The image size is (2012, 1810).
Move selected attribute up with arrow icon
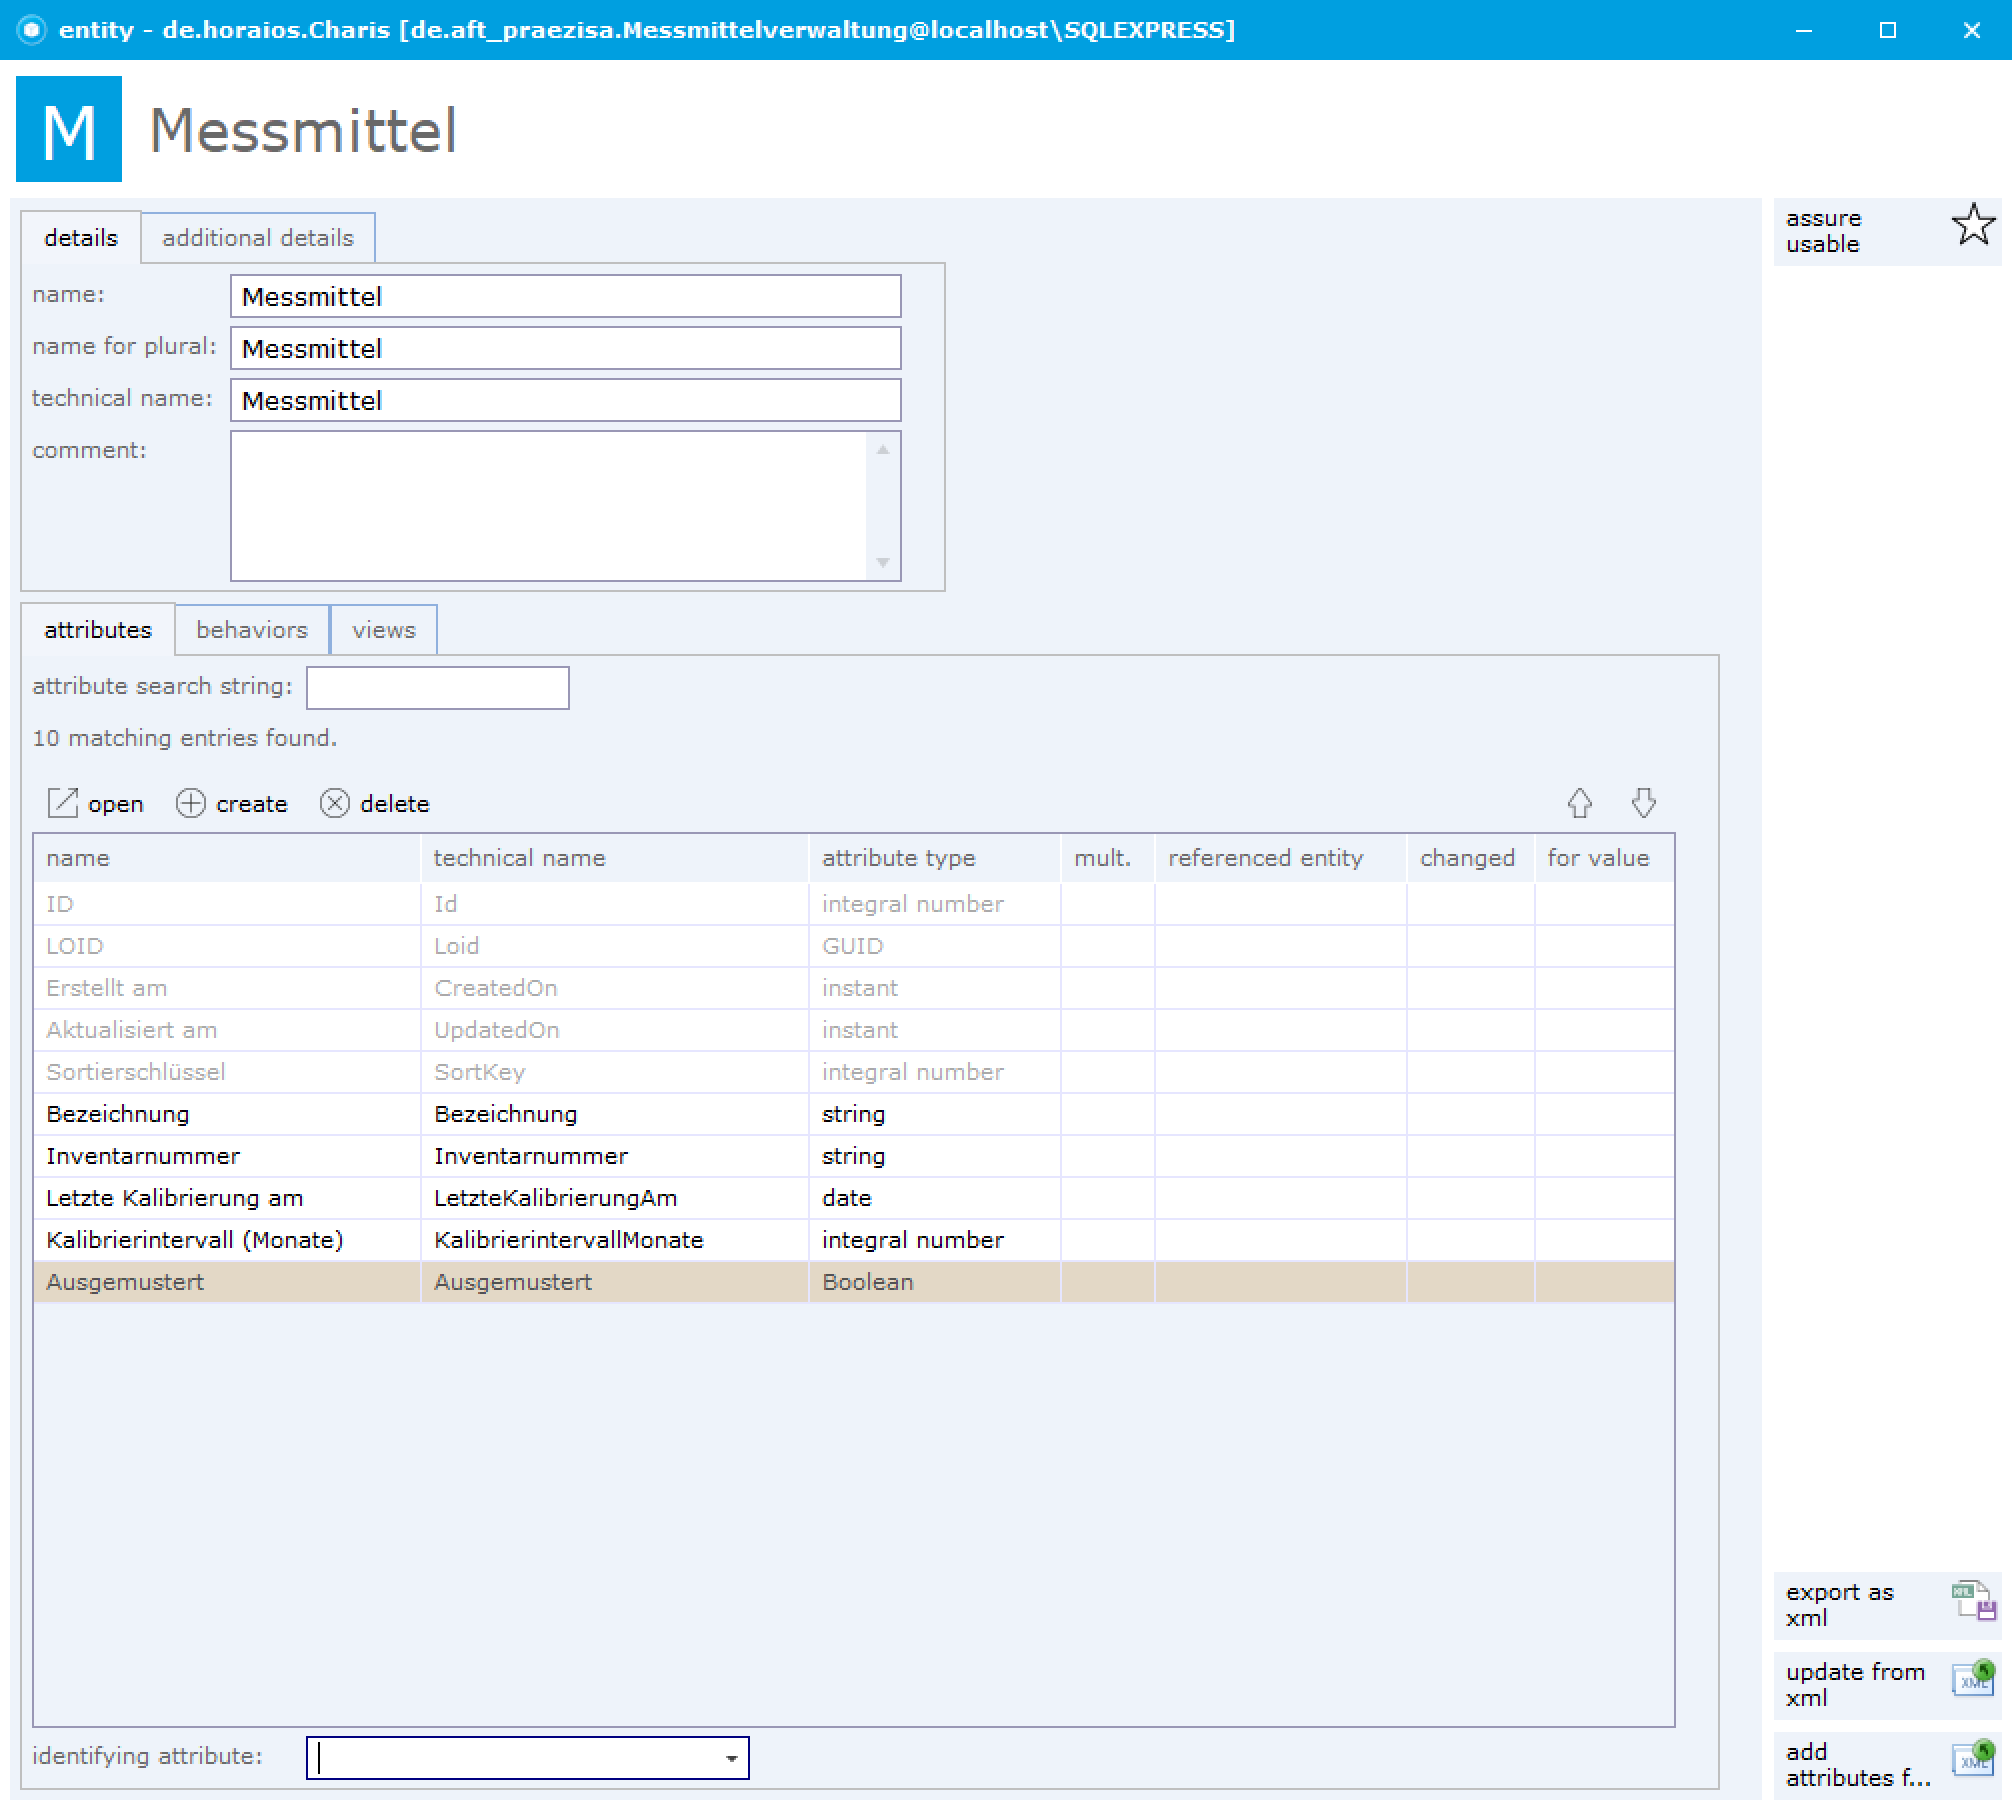1579,803
